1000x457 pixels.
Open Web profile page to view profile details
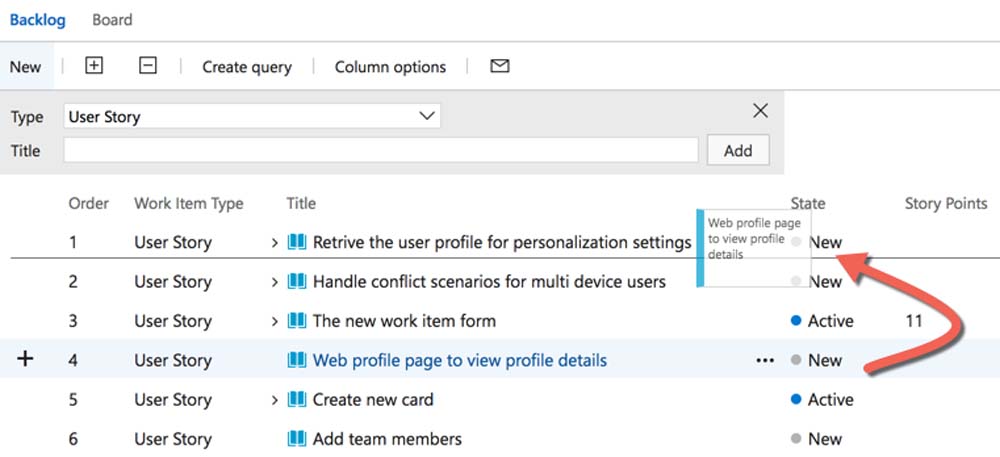(x=459, y=360)
